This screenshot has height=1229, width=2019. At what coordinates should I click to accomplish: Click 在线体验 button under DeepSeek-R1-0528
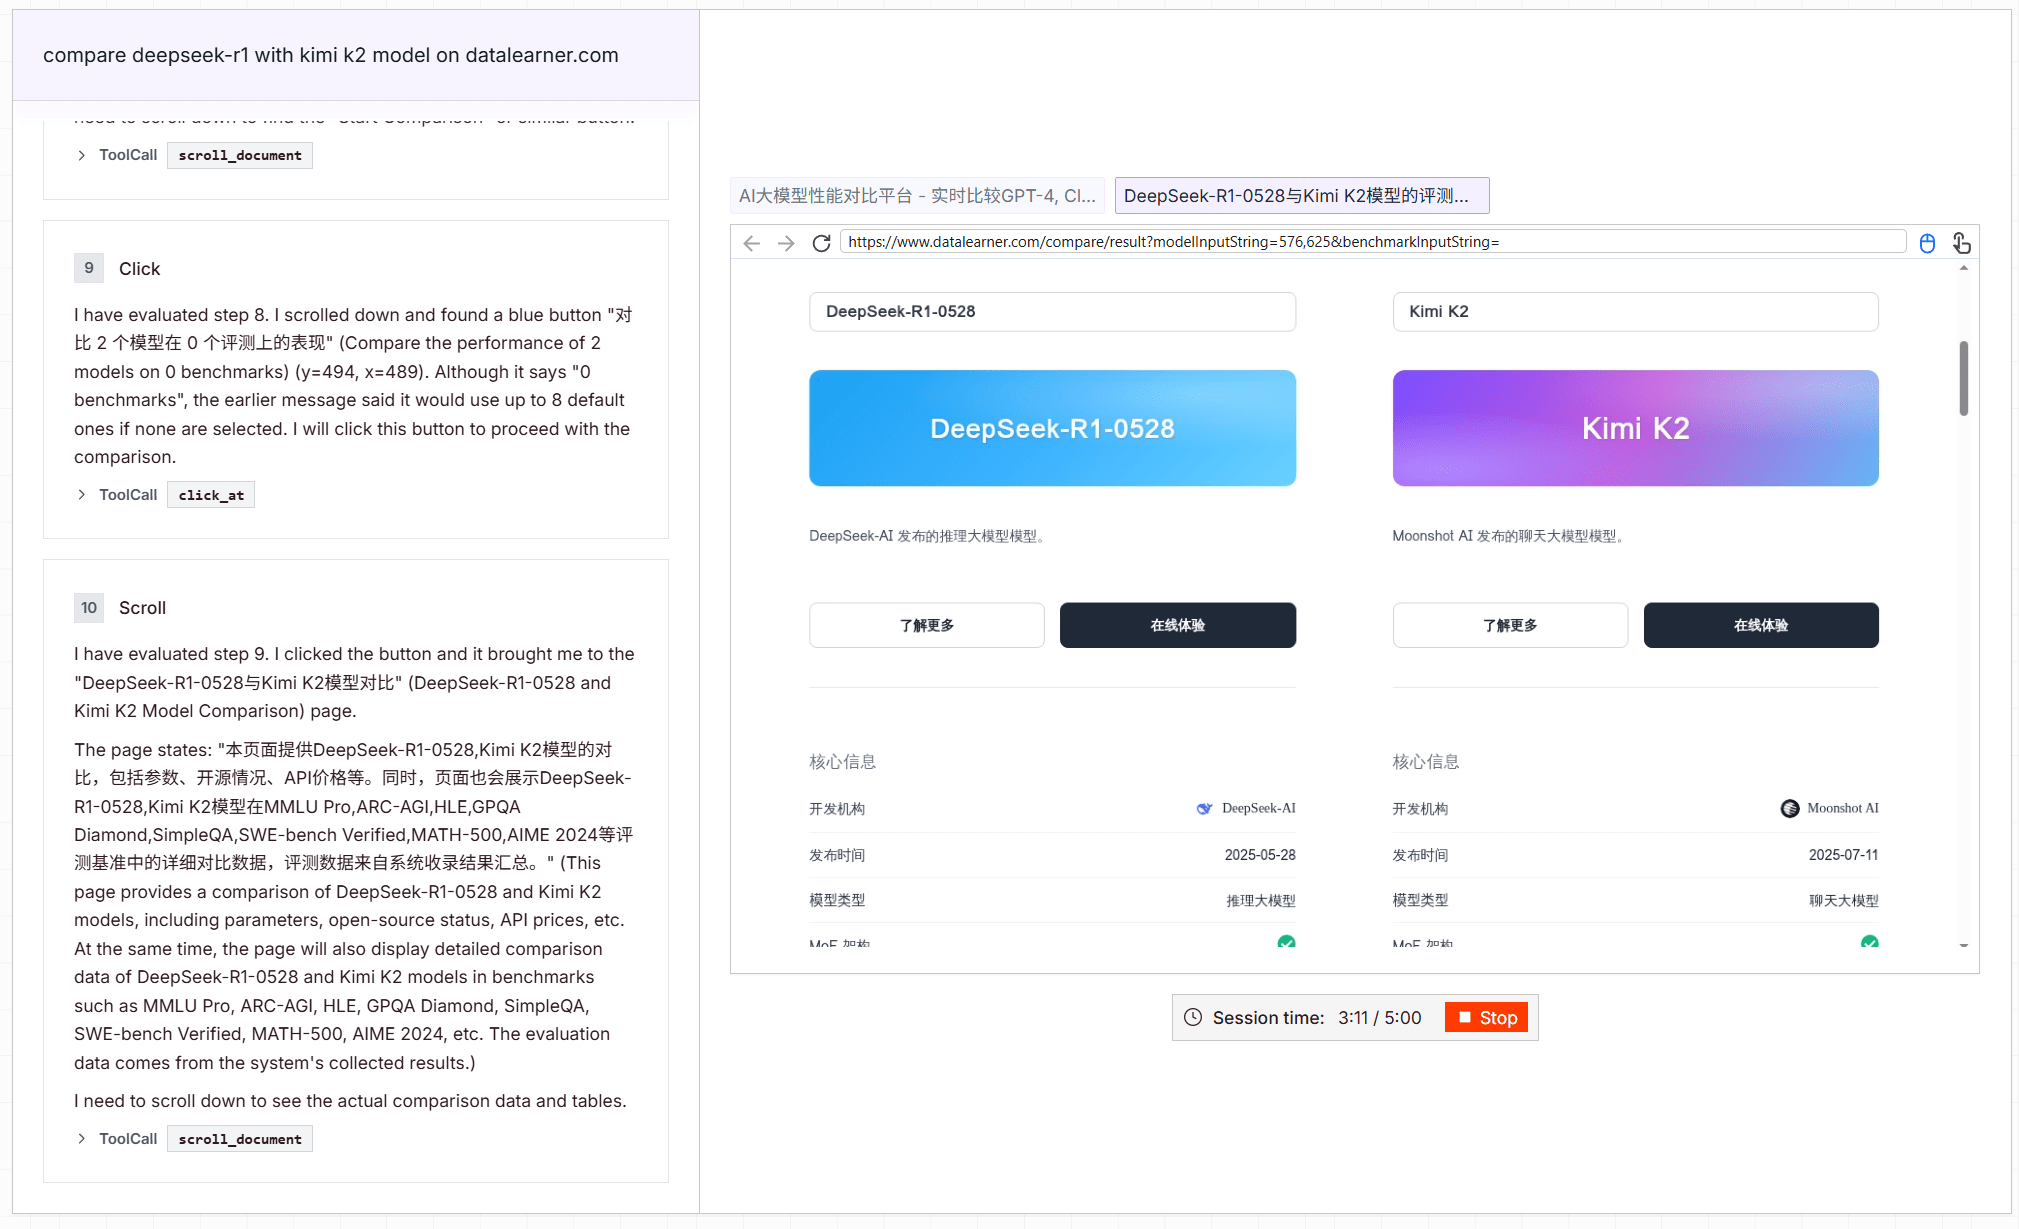(x=1177, y=625)
